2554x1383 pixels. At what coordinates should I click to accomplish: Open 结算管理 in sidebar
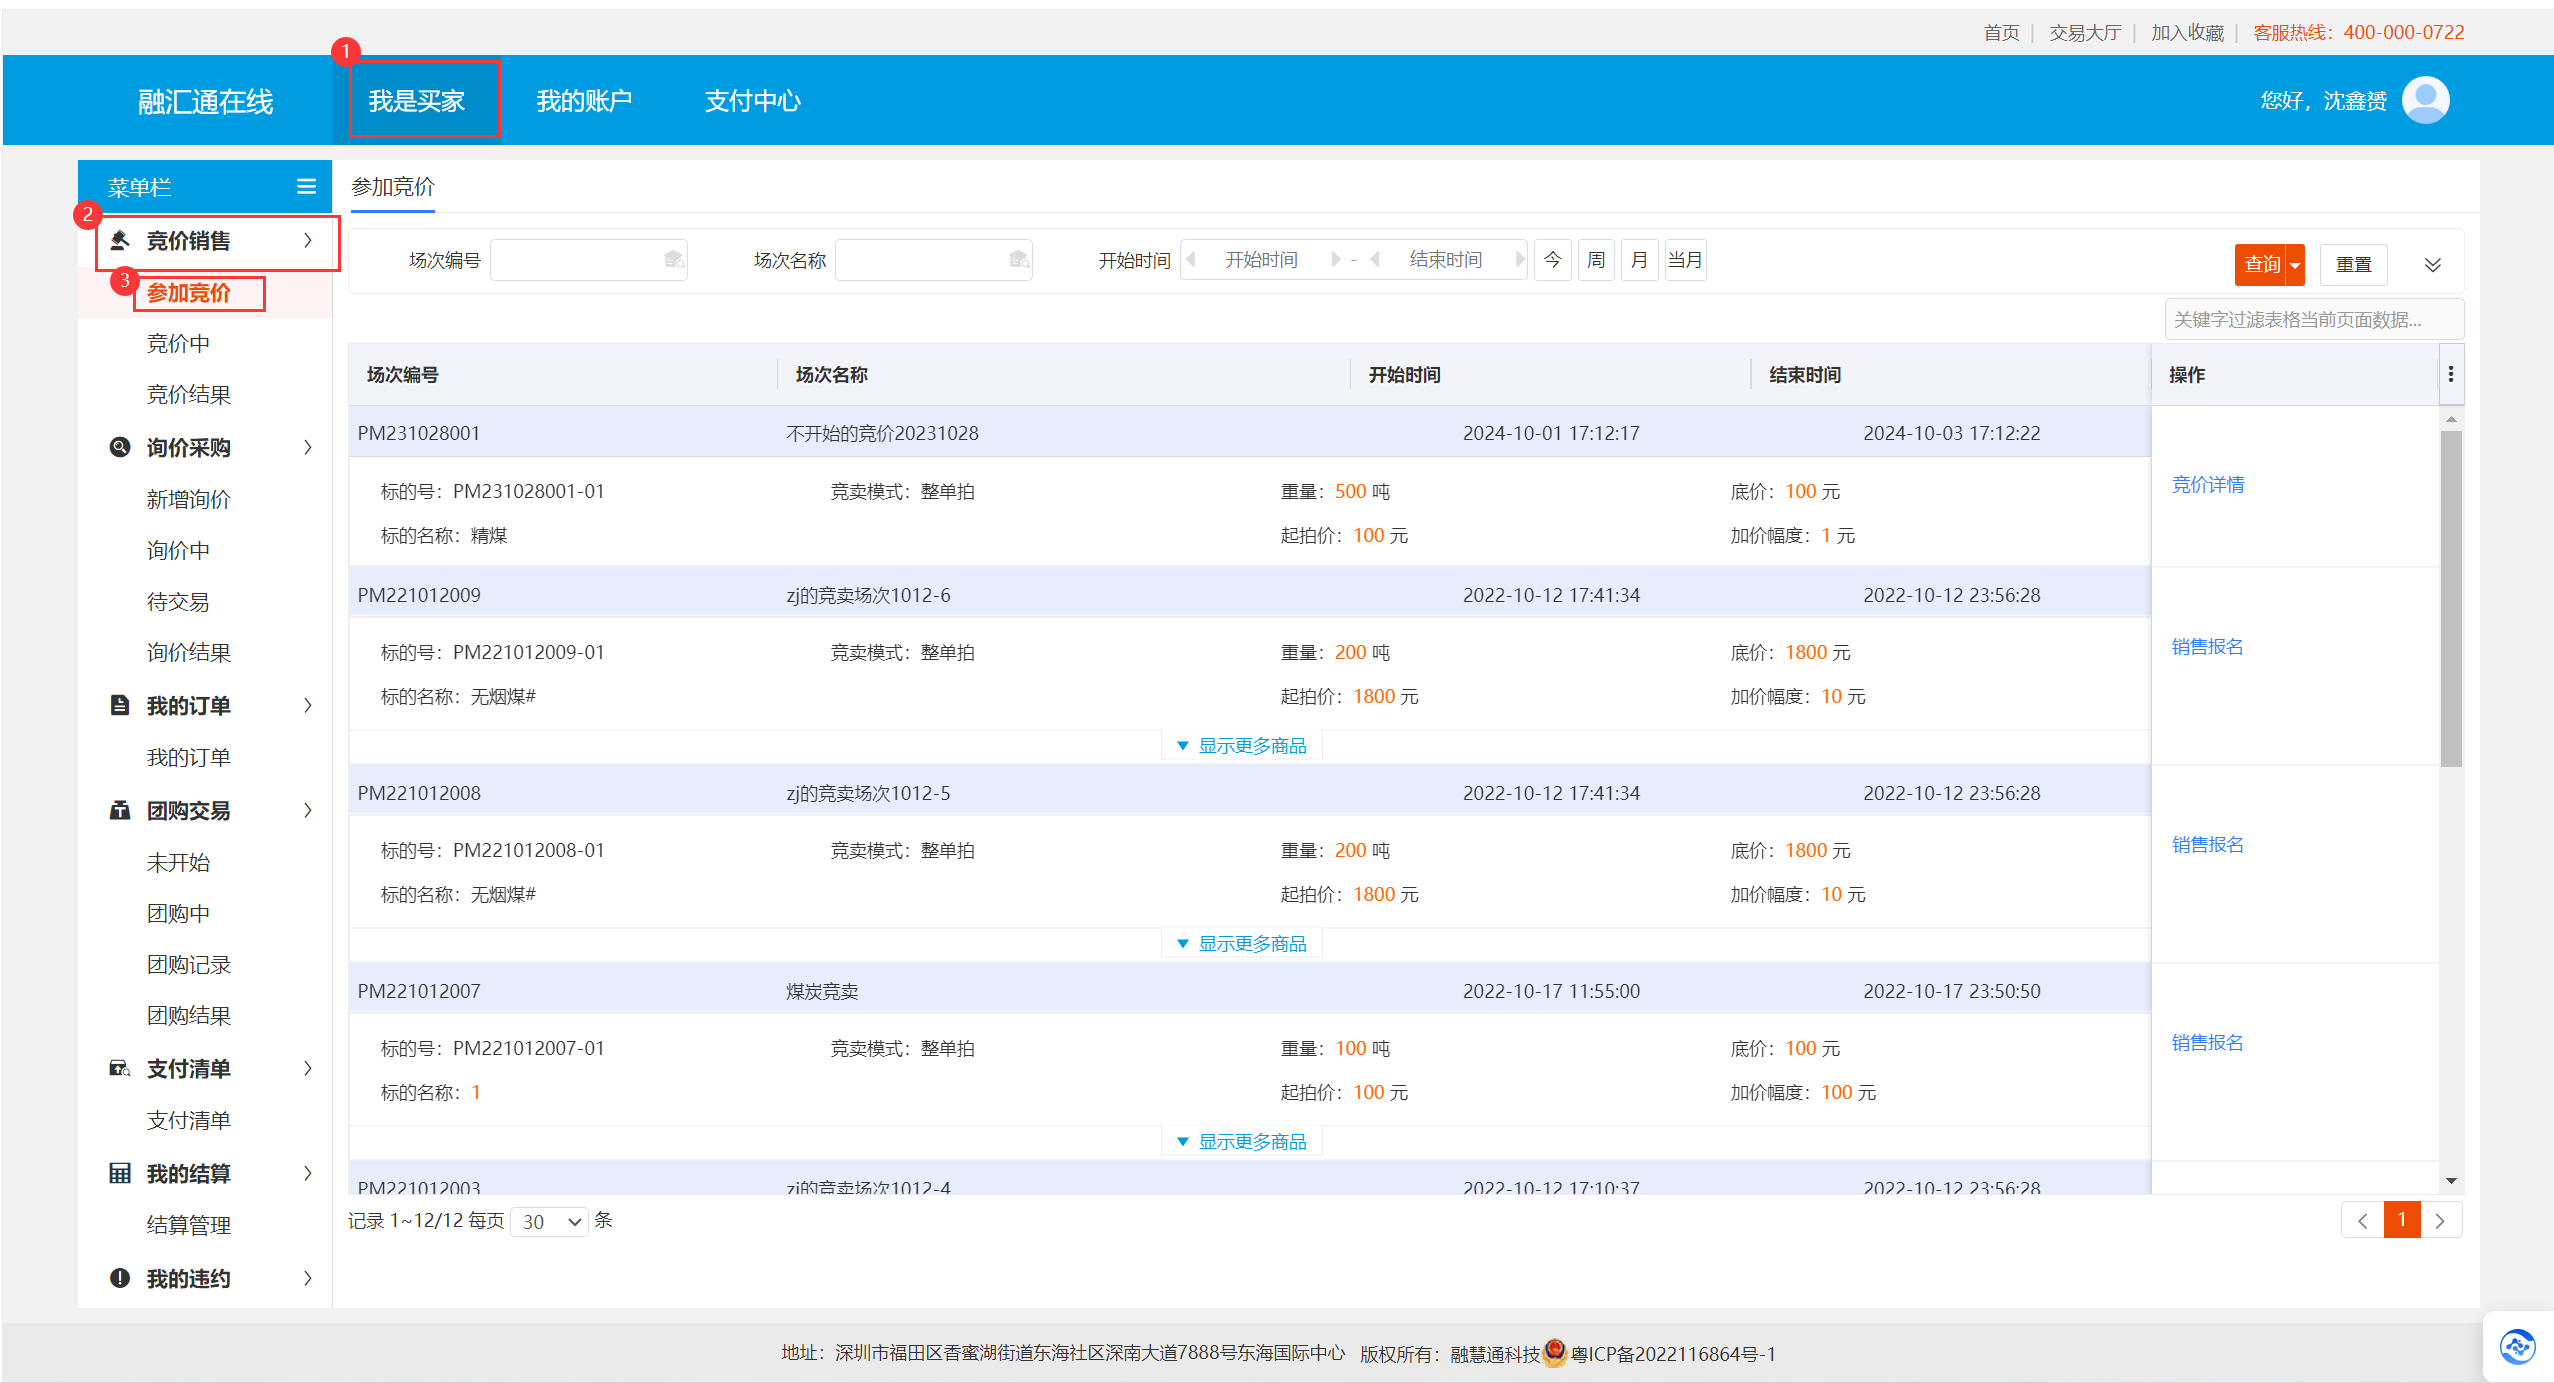click(x=188, y=1225)
